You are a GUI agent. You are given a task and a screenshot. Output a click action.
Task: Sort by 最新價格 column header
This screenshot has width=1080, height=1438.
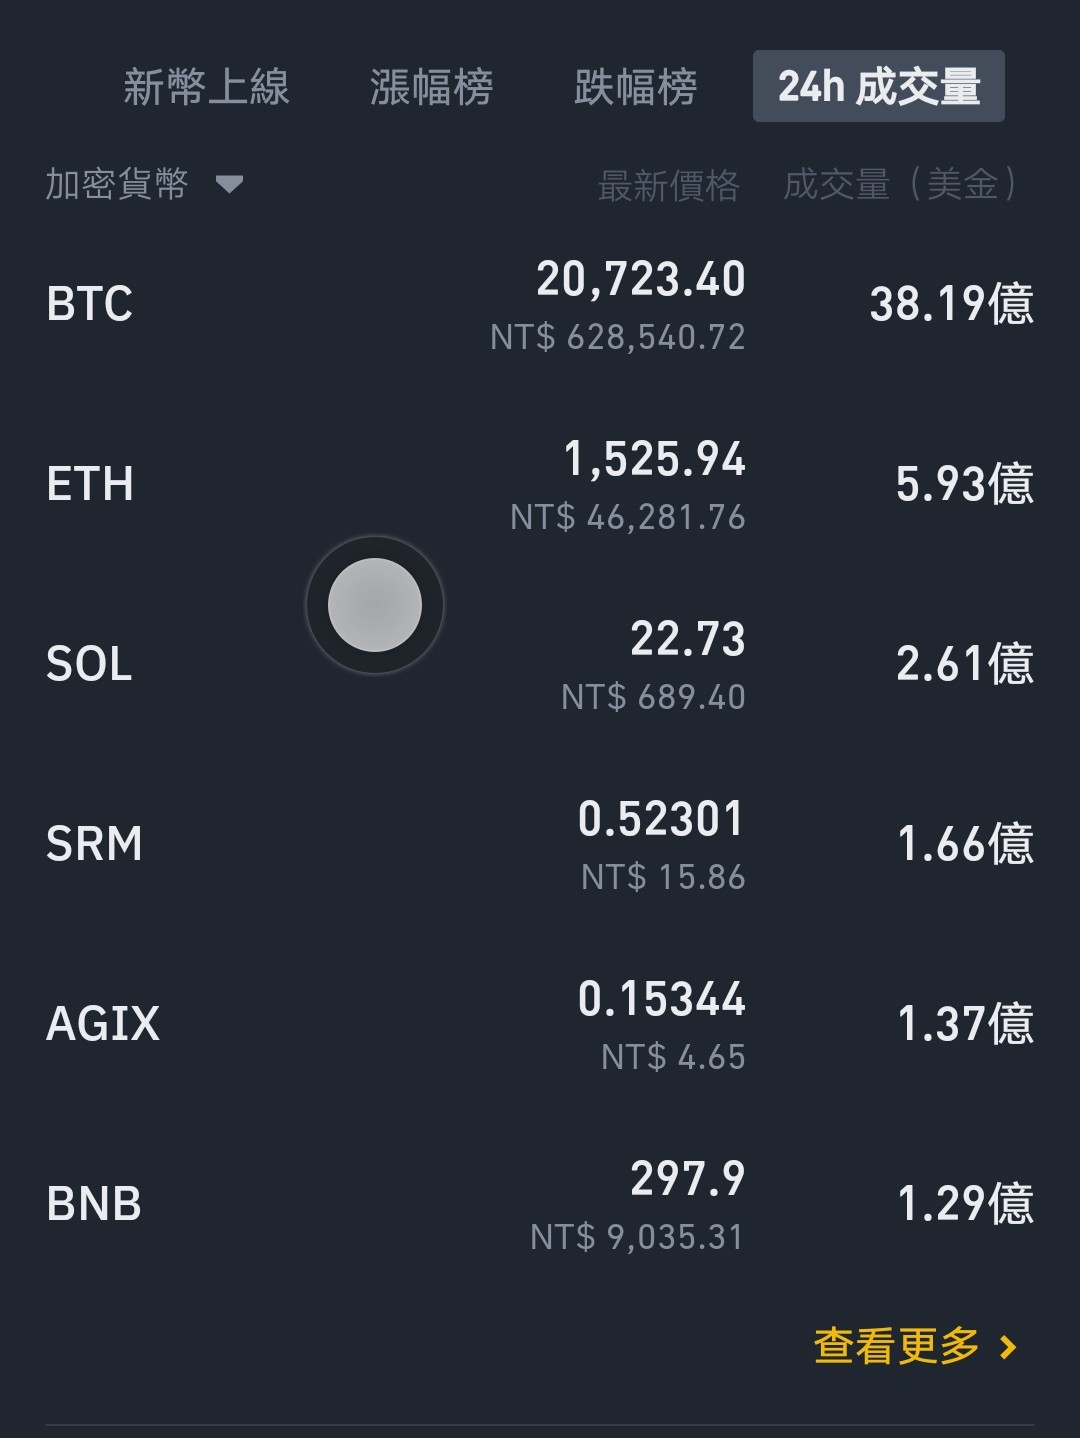click(668, 185)
